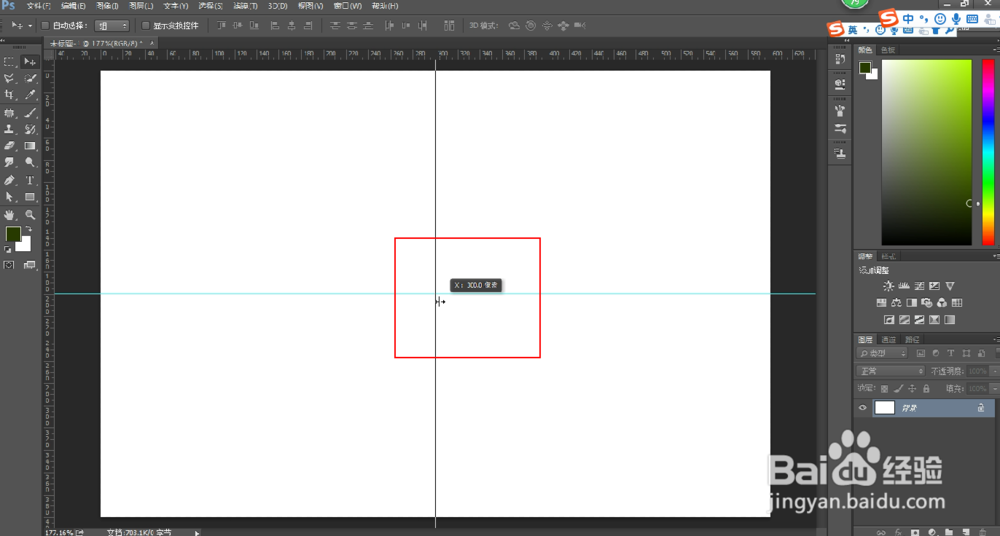Select the Quick Selection tool

29,78
